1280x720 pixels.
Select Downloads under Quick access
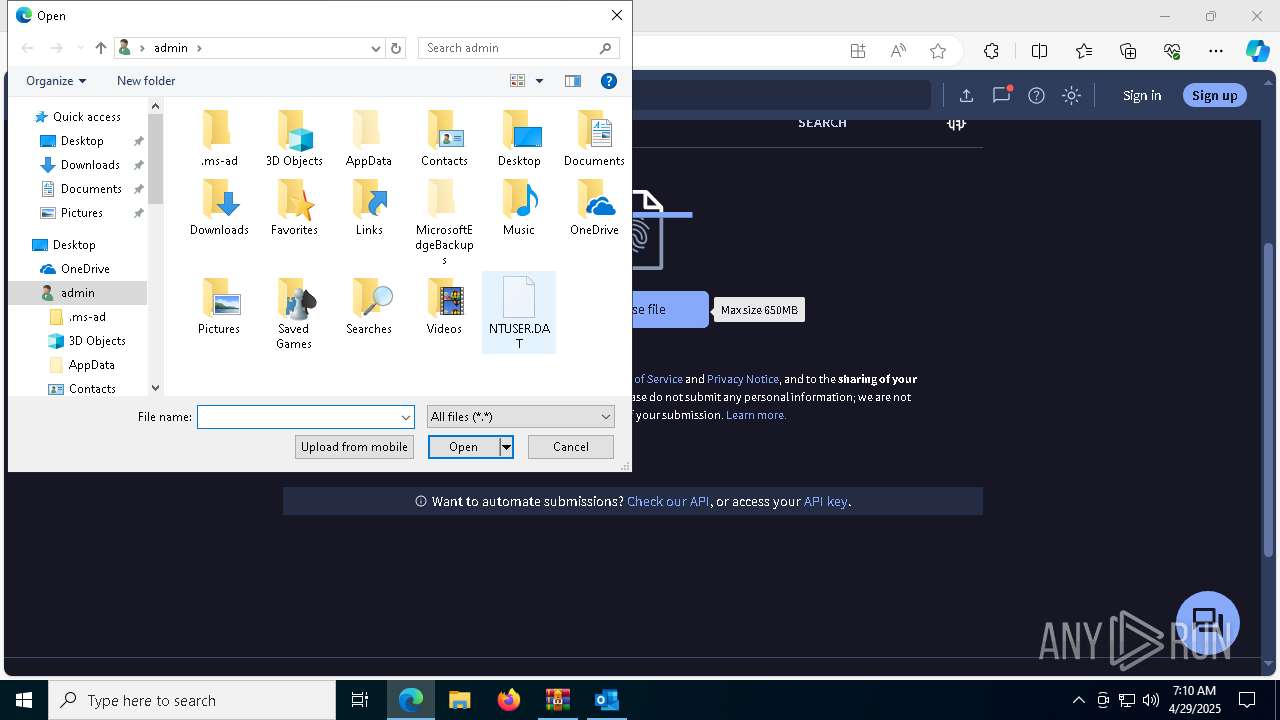click(x=90, y=165)
